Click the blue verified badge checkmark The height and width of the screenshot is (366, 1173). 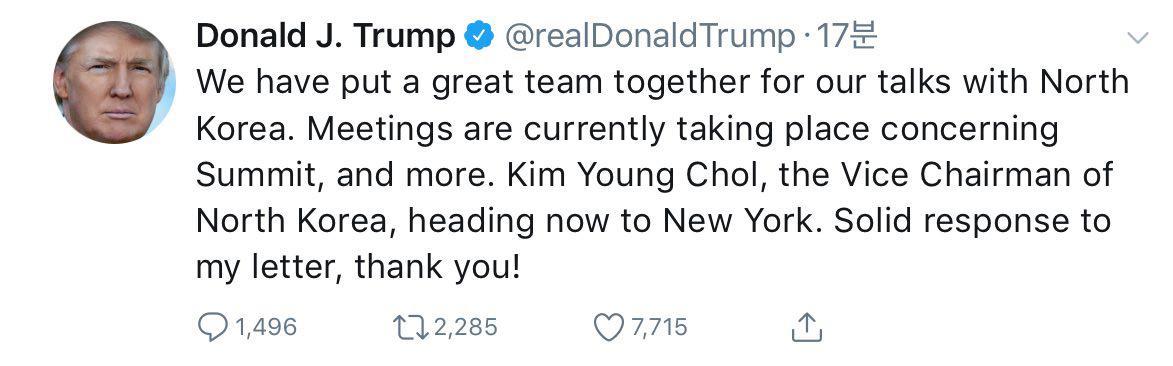(x=479, y=36)
